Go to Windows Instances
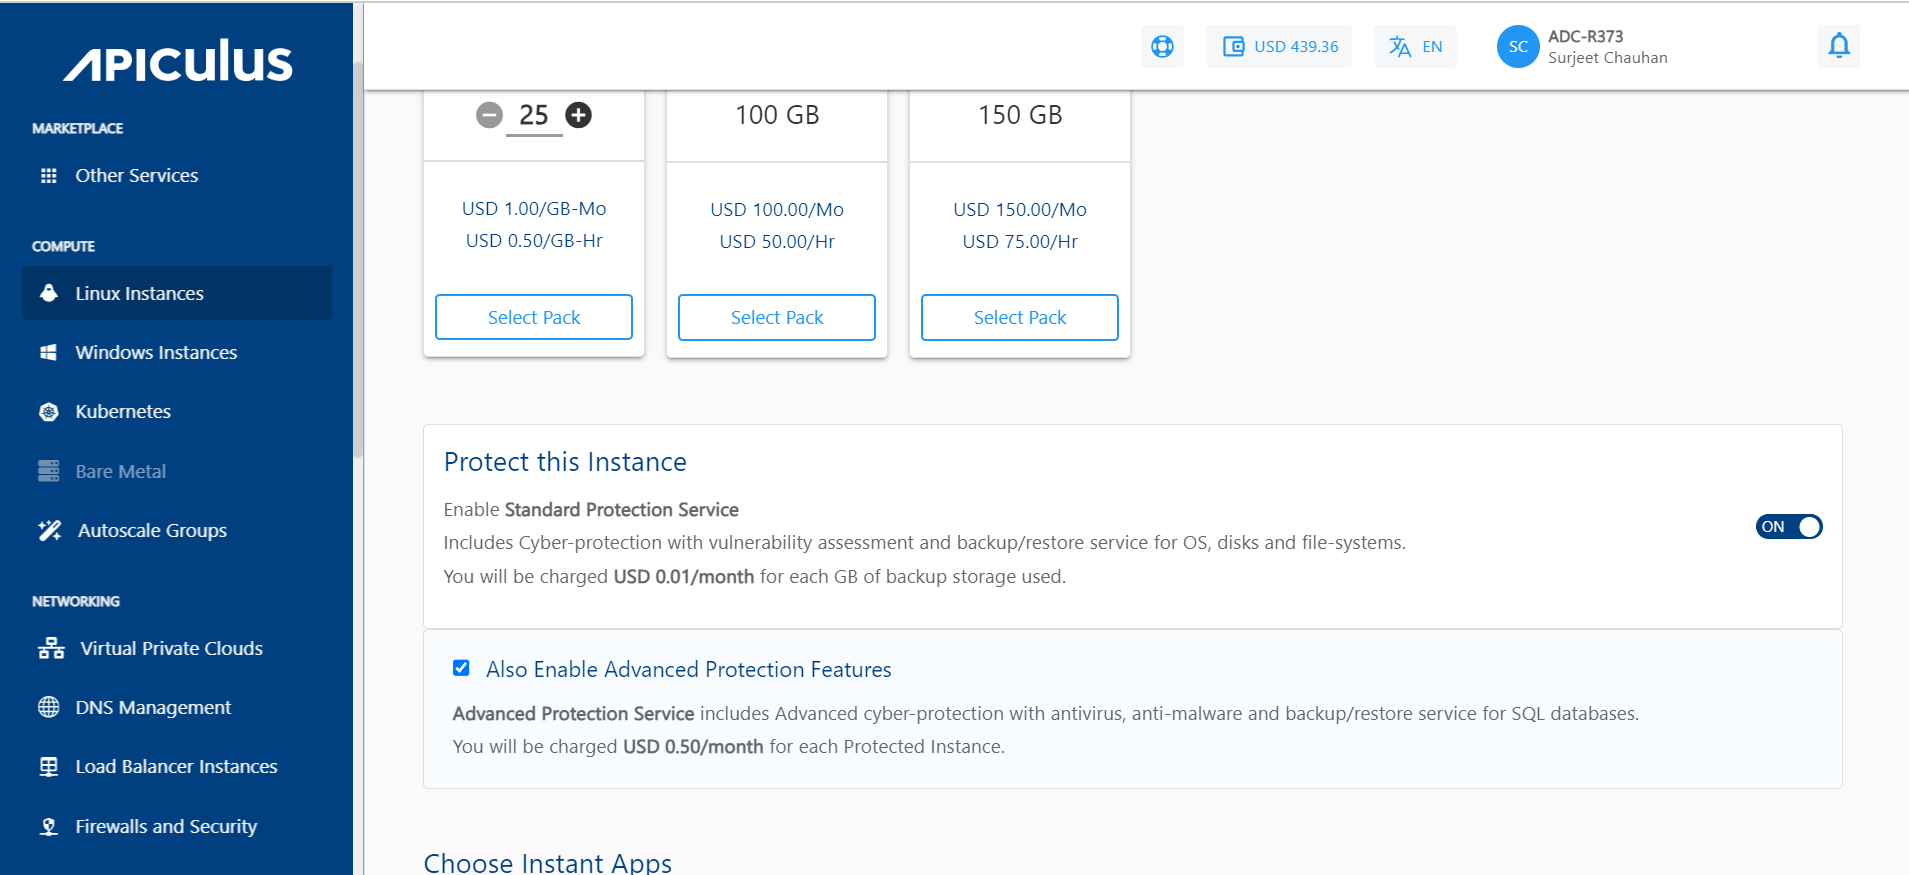Image resolution: width=1909 pixels, height=875 pixels. [156, 353]
